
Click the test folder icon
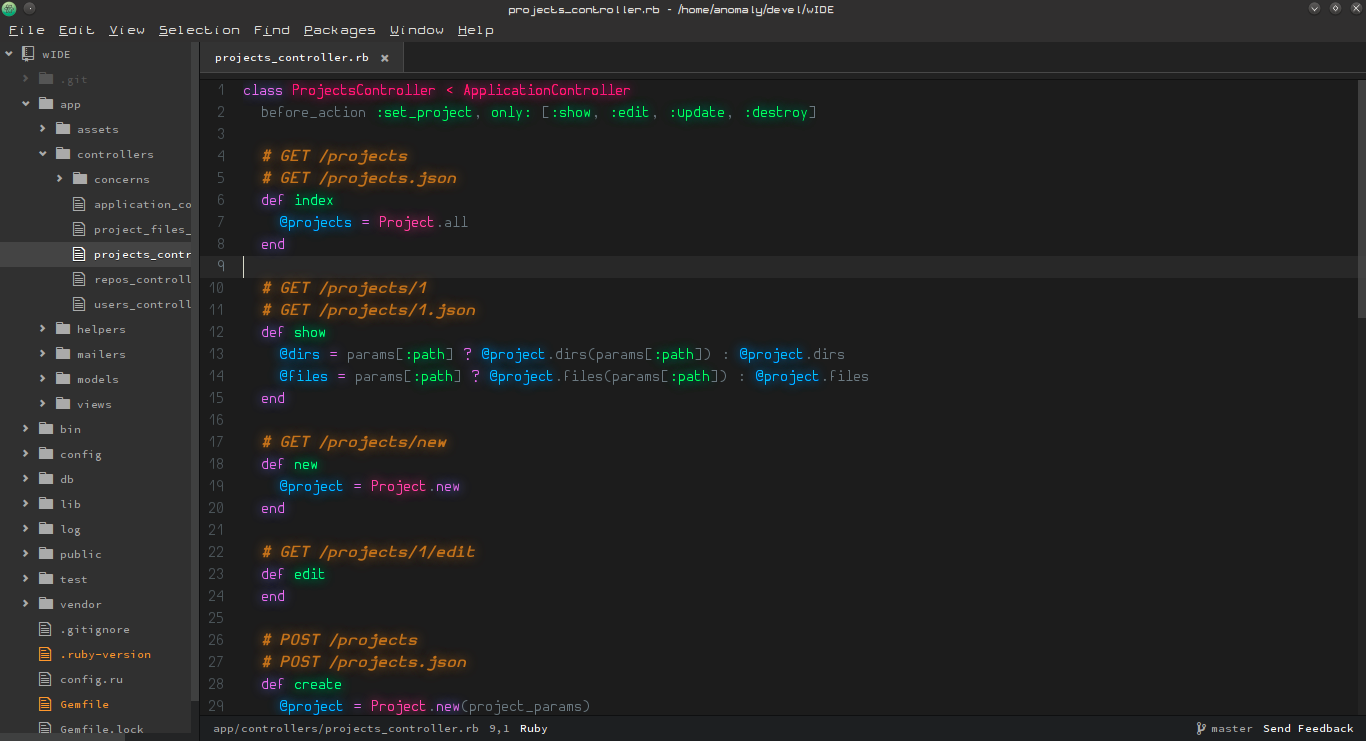pos(45,579)
